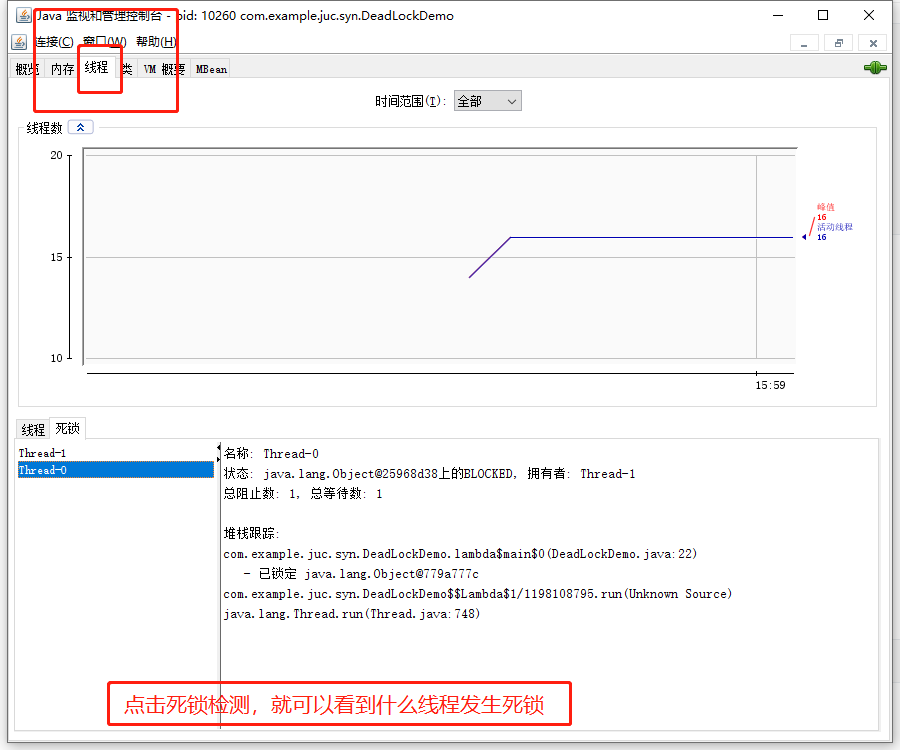Click the 10 axis label on chart

[x=56, y=358]
